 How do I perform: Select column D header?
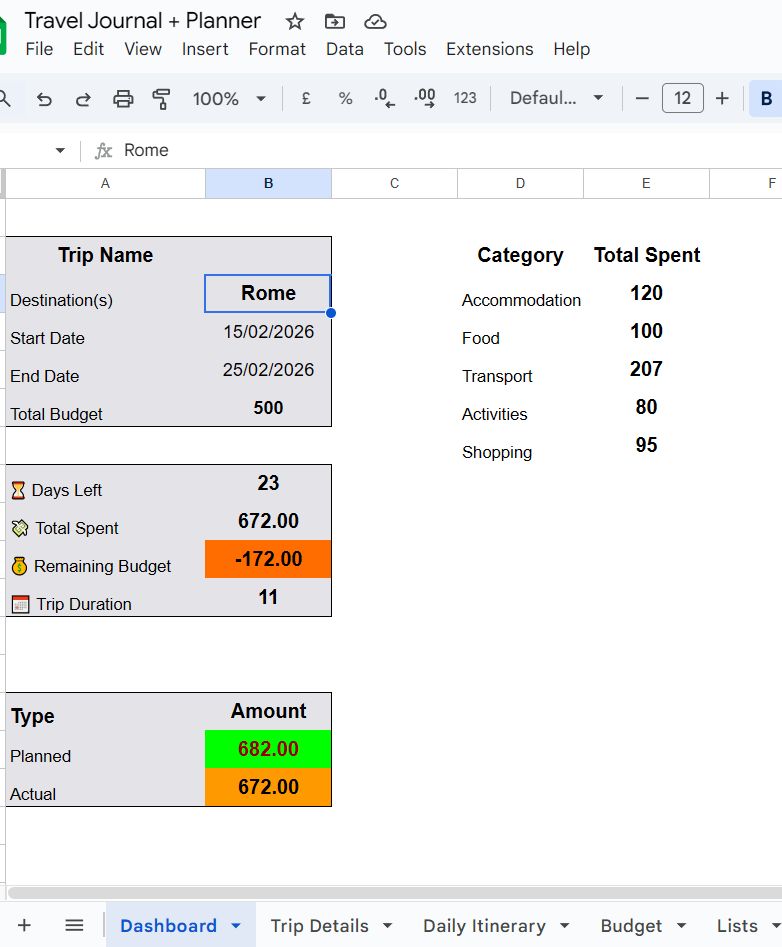520,184
